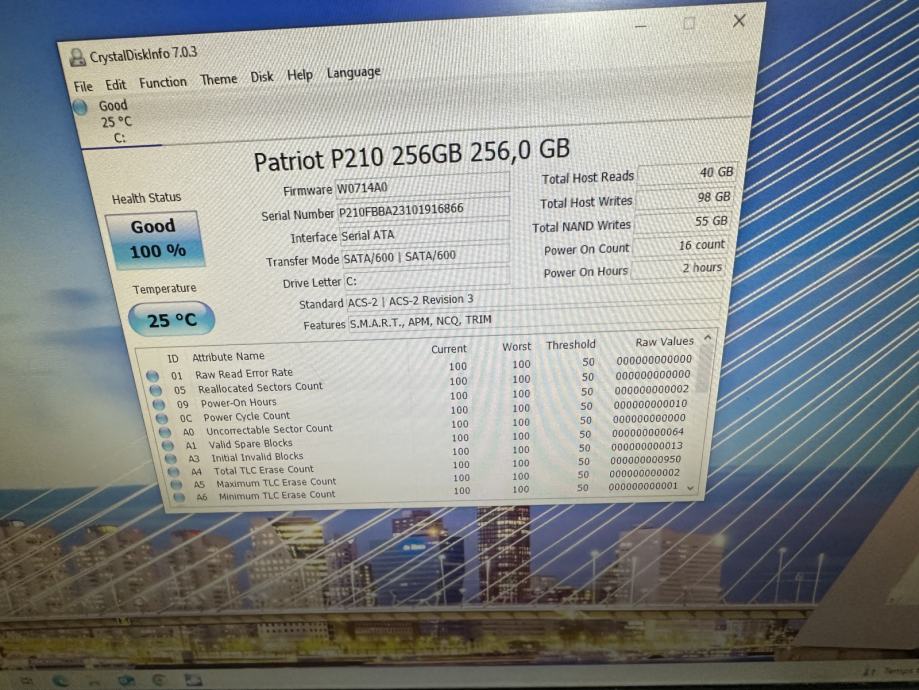The width and height of the screenshot is (919, 690).
Task: Click the CrystalDiskInfo title bar app icon
Action: pos(77,57)
